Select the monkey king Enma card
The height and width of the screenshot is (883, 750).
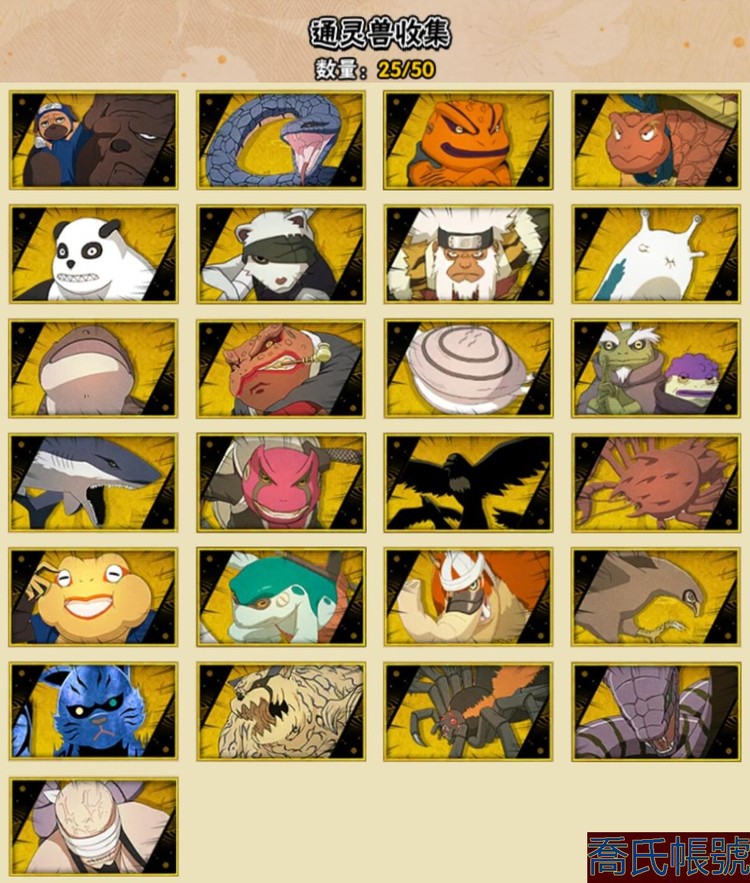coord(468,254)
